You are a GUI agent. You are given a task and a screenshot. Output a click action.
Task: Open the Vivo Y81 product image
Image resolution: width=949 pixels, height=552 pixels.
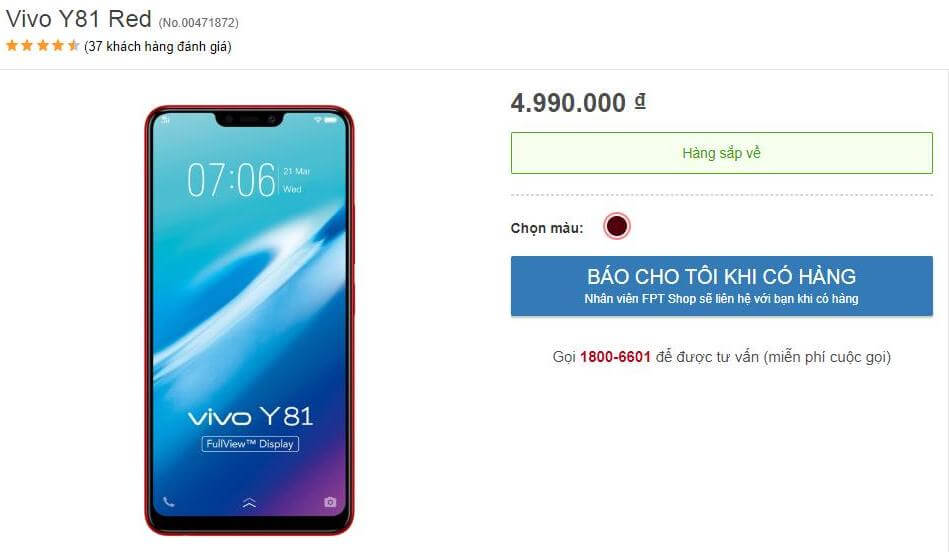pos(249,320)
